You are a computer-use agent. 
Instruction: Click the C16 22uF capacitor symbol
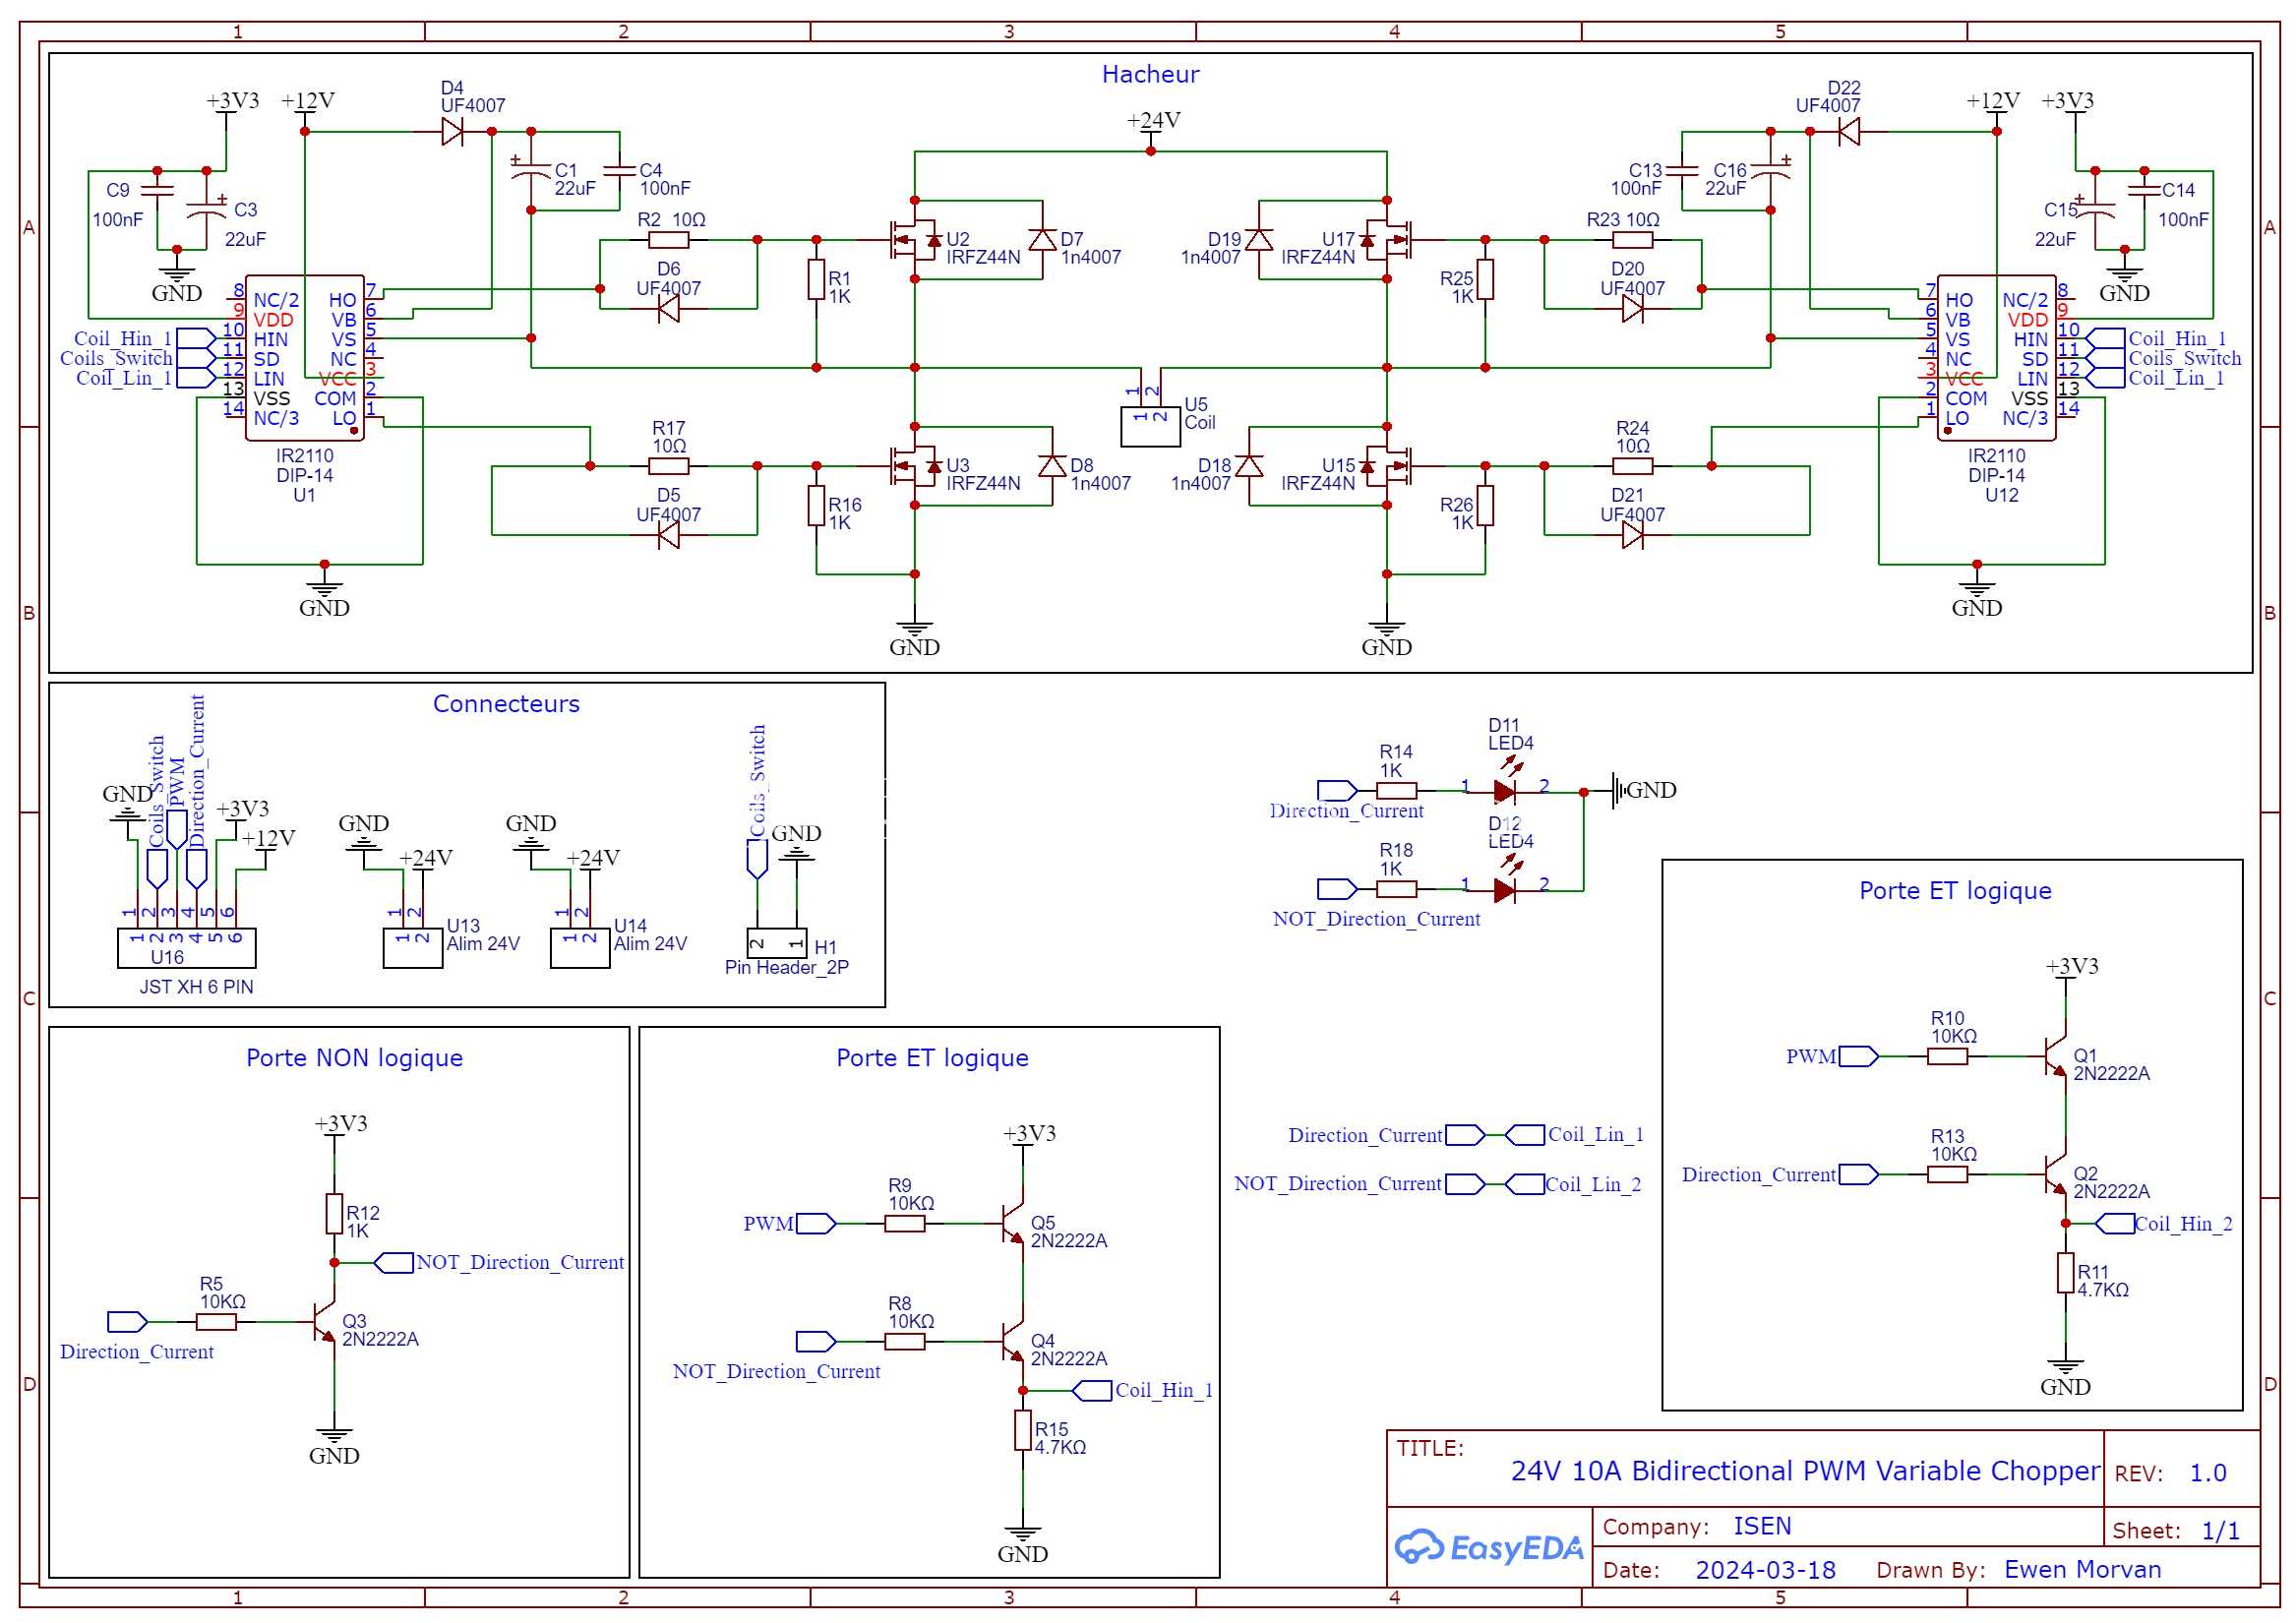(1770, 171)
